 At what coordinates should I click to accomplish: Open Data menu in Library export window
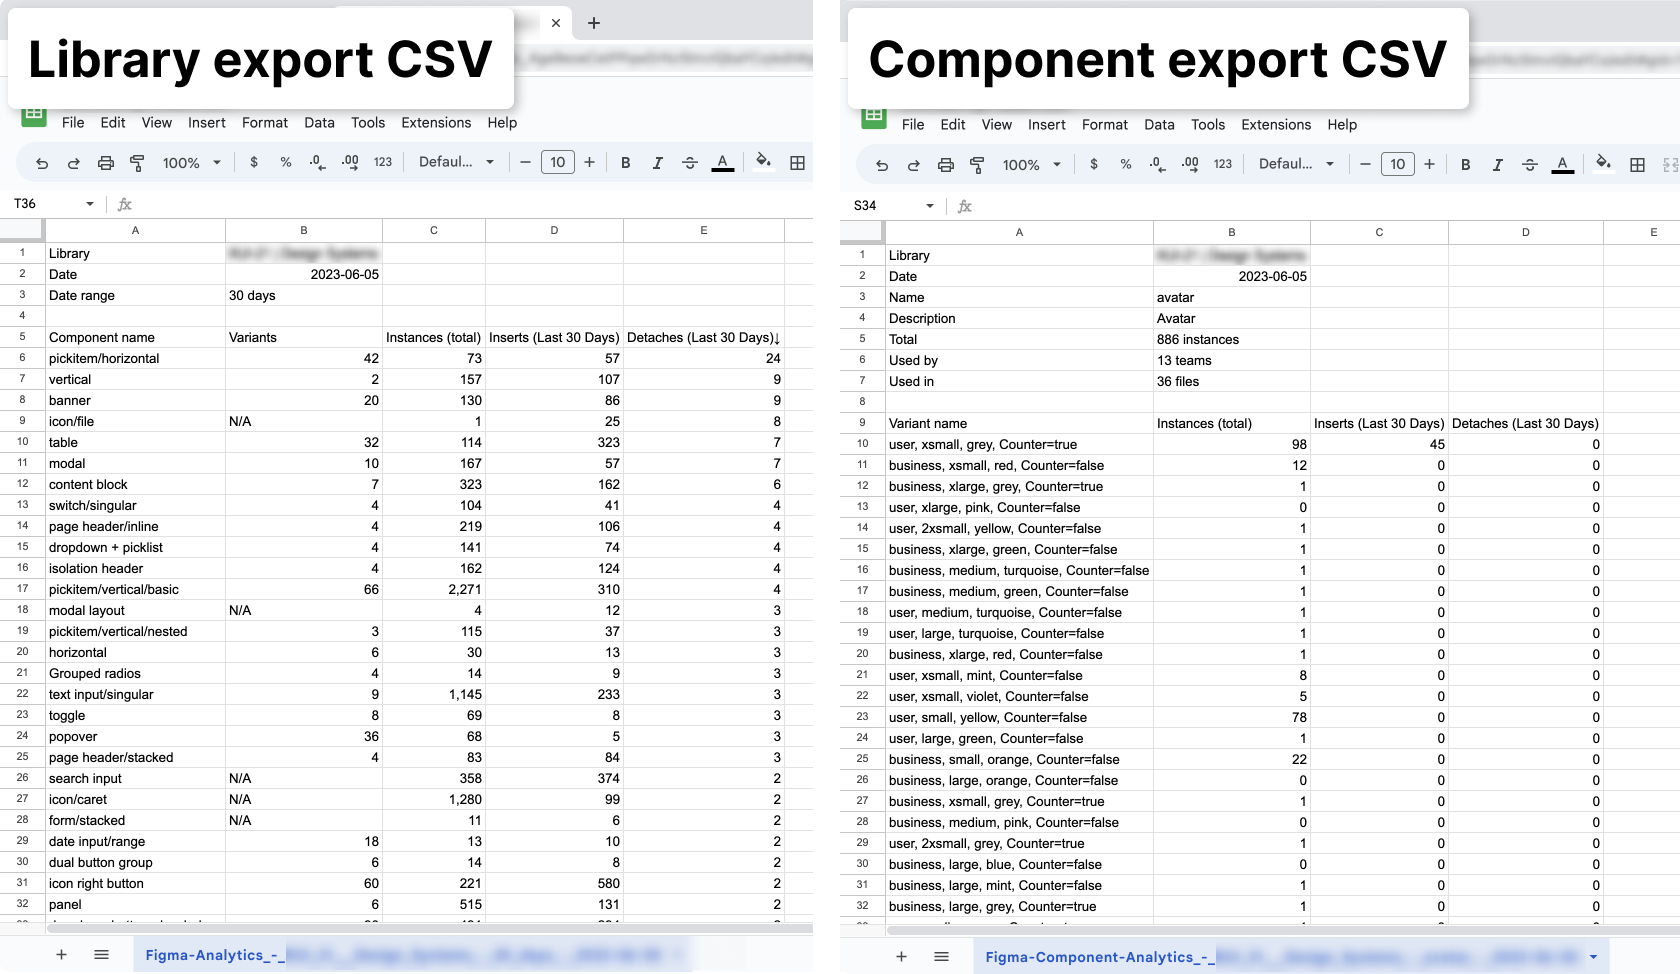[320, 123]
